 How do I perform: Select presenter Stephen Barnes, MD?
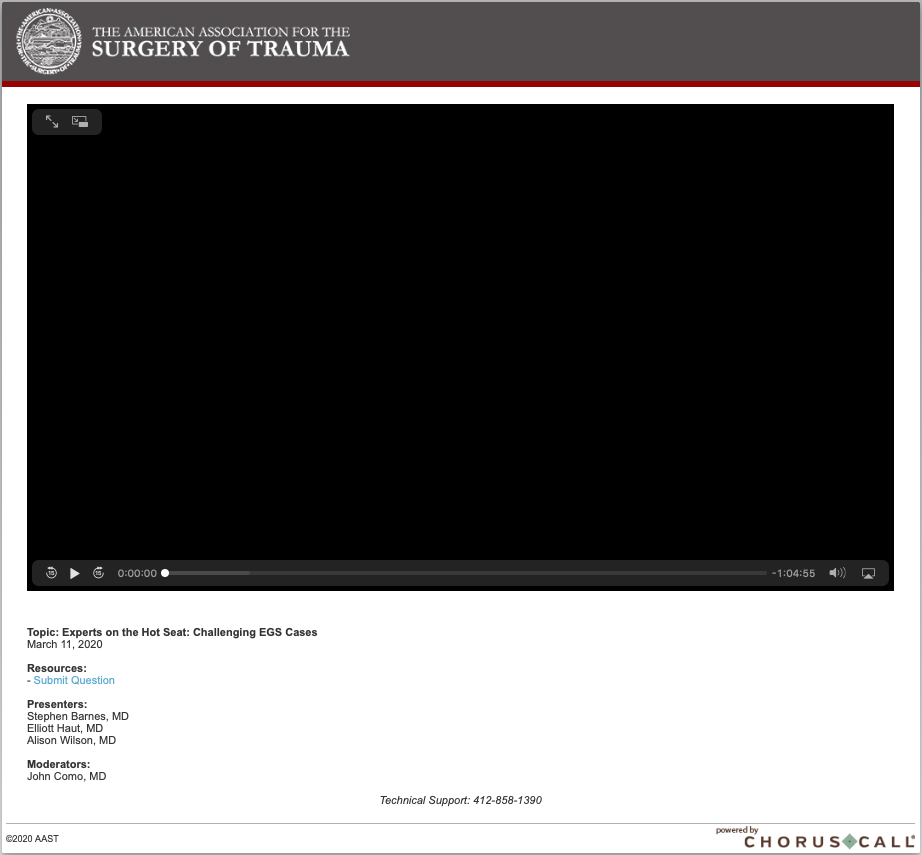(78, 716)
